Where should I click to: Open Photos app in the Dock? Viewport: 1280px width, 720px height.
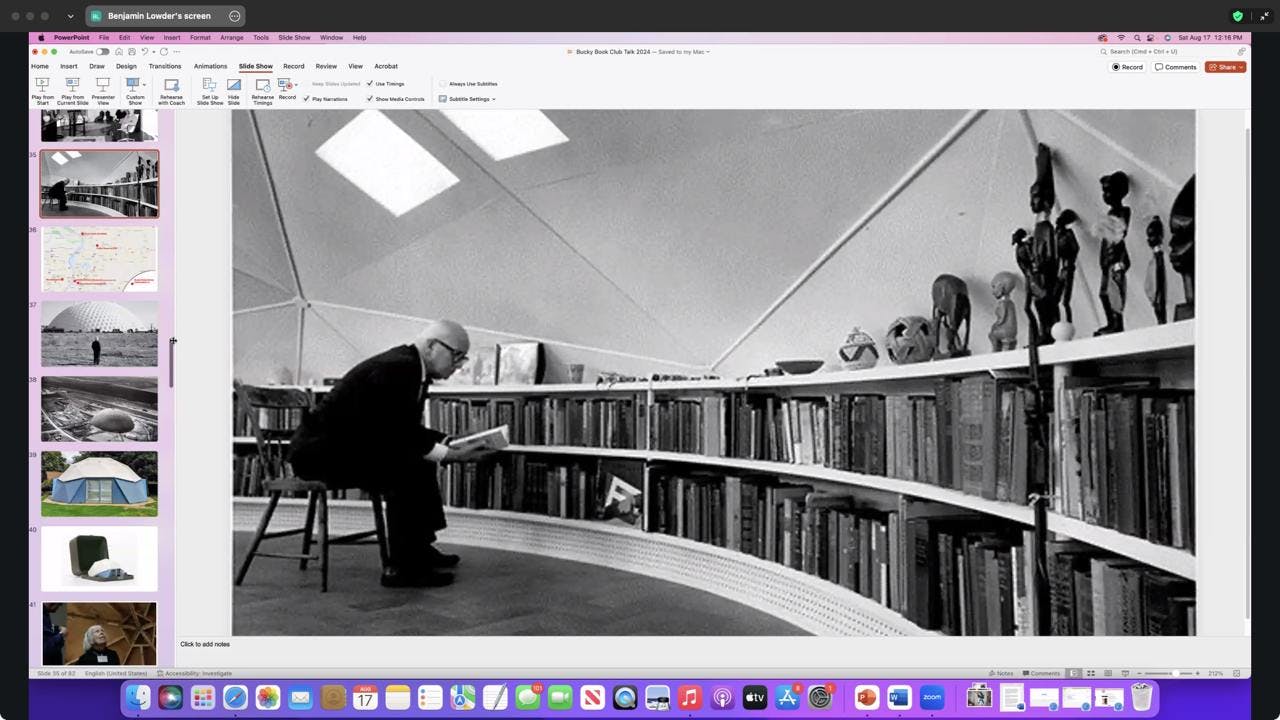[x=268, y=697]
